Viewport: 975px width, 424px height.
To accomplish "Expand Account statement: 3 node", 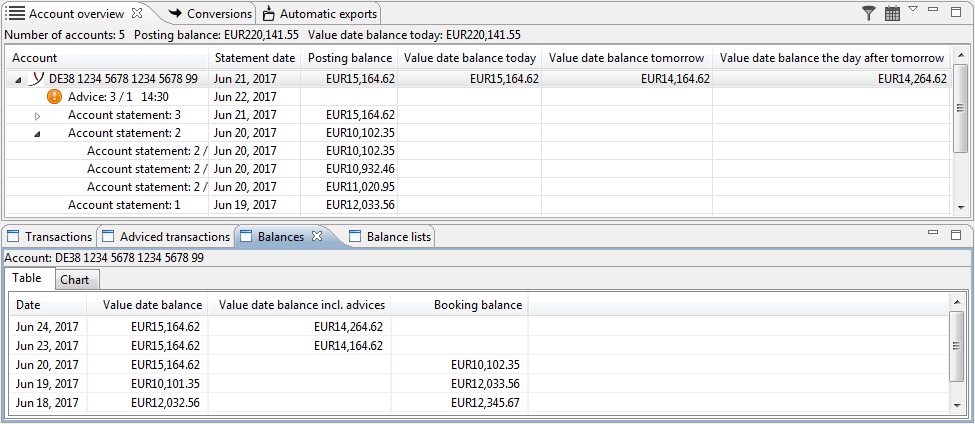I will [x=37, y=116].
